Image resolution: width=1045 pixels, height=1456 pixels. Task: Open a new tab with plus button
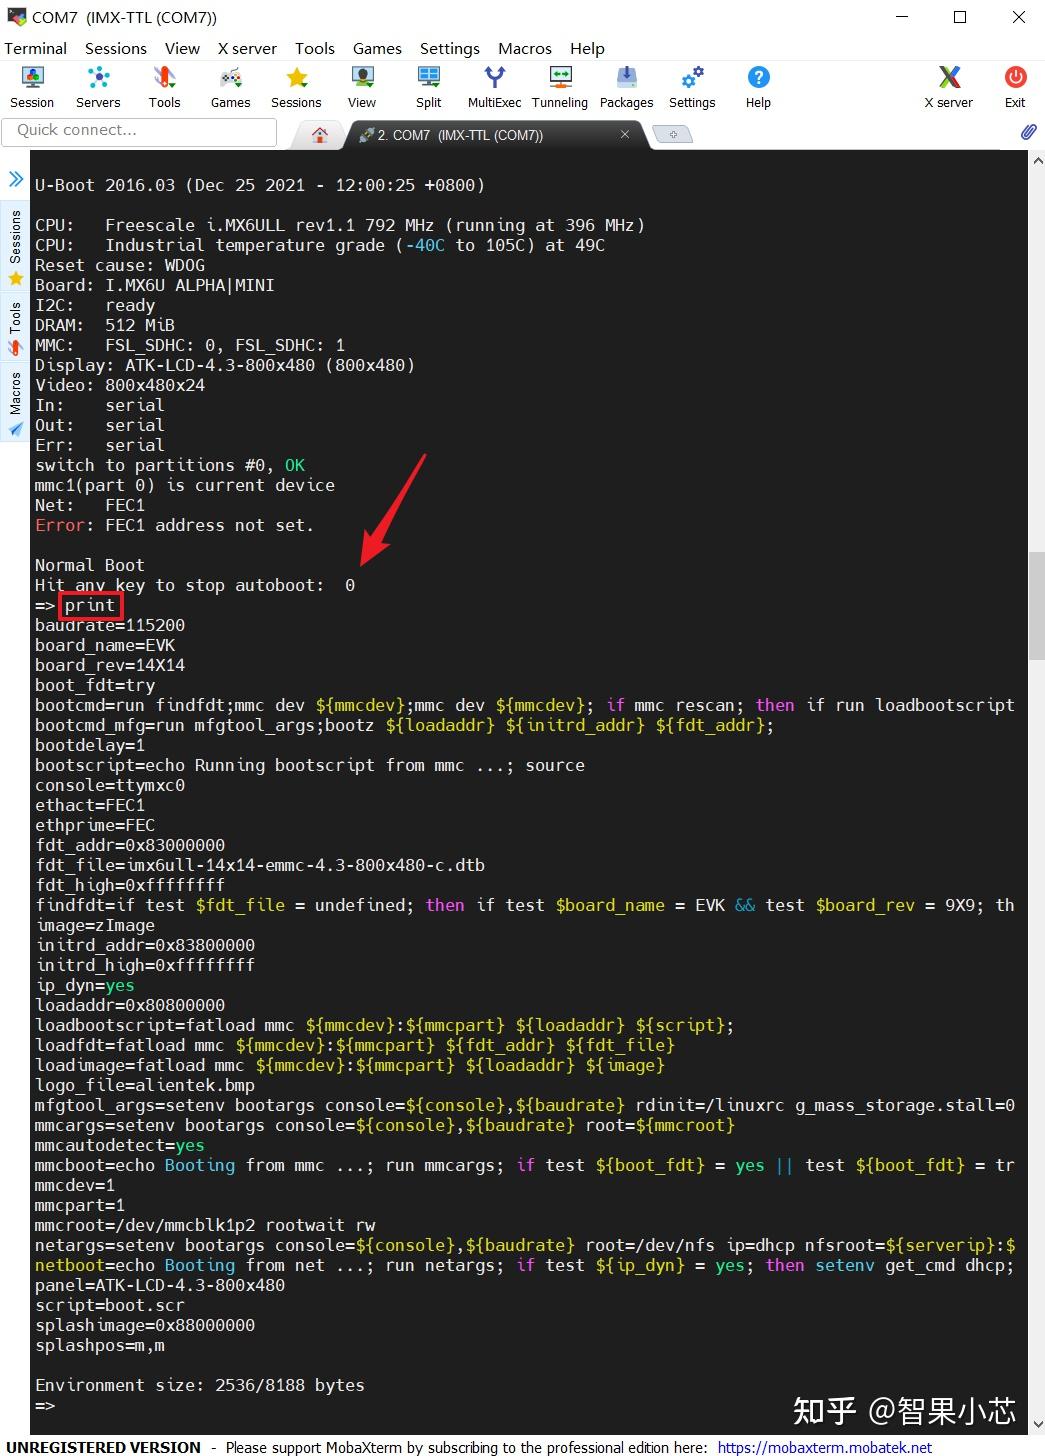coord(673,134)
